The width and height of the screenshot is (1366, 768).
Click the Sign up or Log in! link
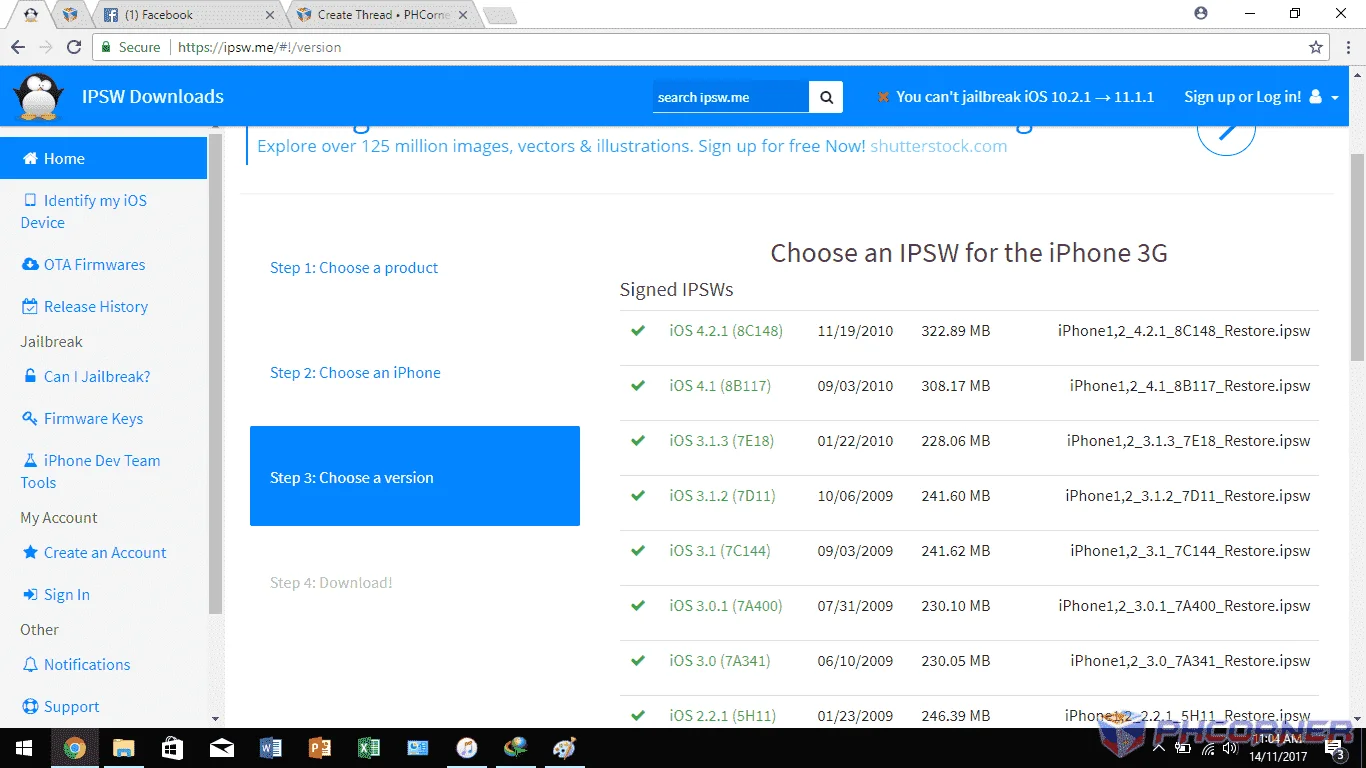coord(1243,97)
